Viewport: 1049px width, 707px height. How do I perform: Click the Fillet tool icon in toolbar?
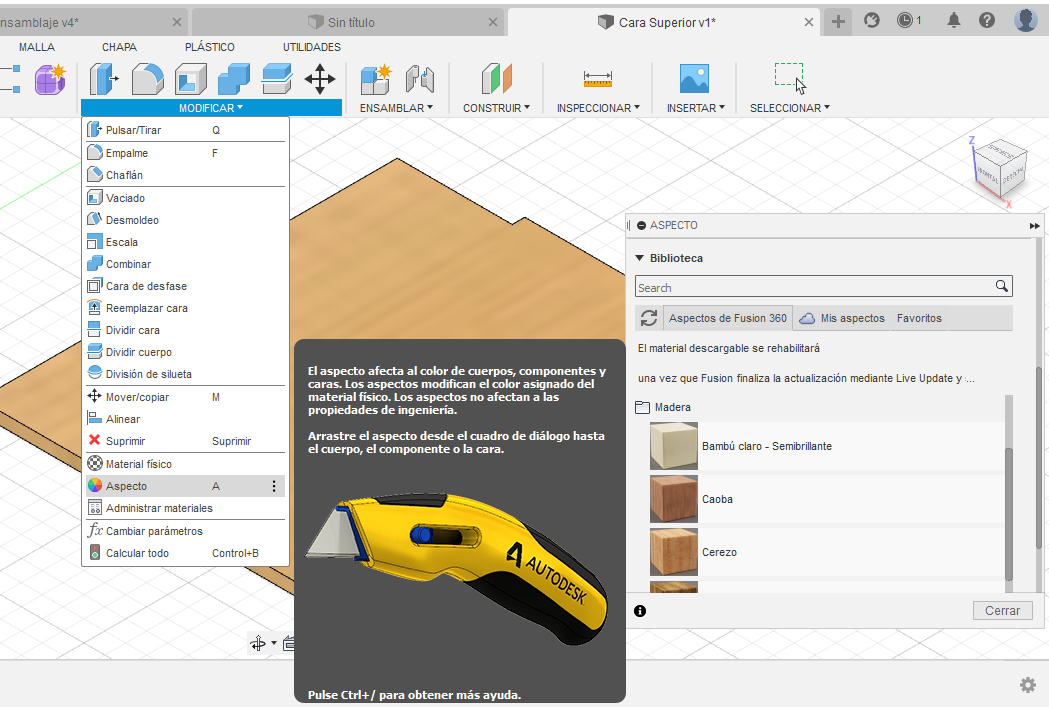click(147, 79)
